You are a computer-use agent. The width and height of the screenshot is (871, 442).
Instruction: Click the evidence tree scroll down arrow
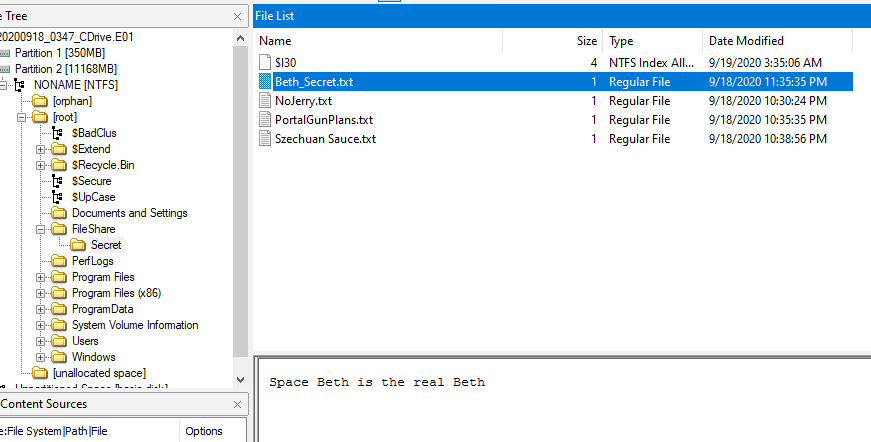point(240,380)
